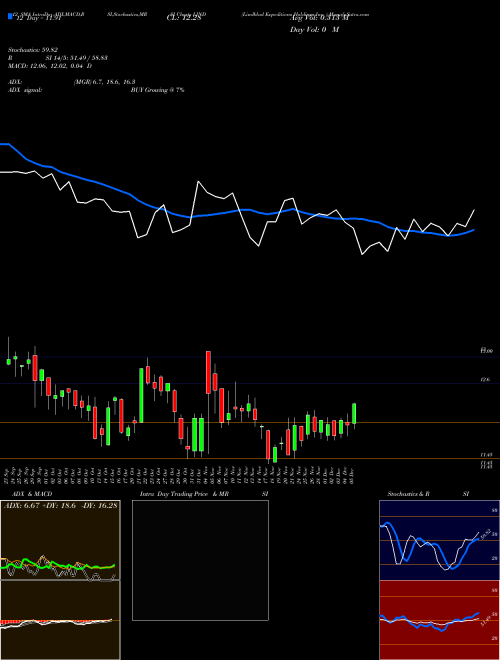Click the latest green candlestick in the candle chart
This screenshot has height=660, width=500.
click(354, 414)
